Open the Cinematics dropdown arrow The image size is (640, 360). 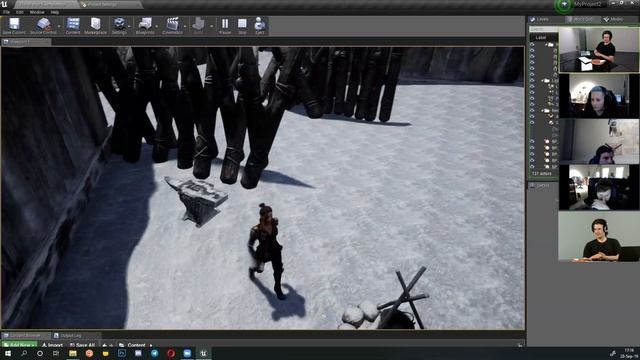tap(185, 26)
